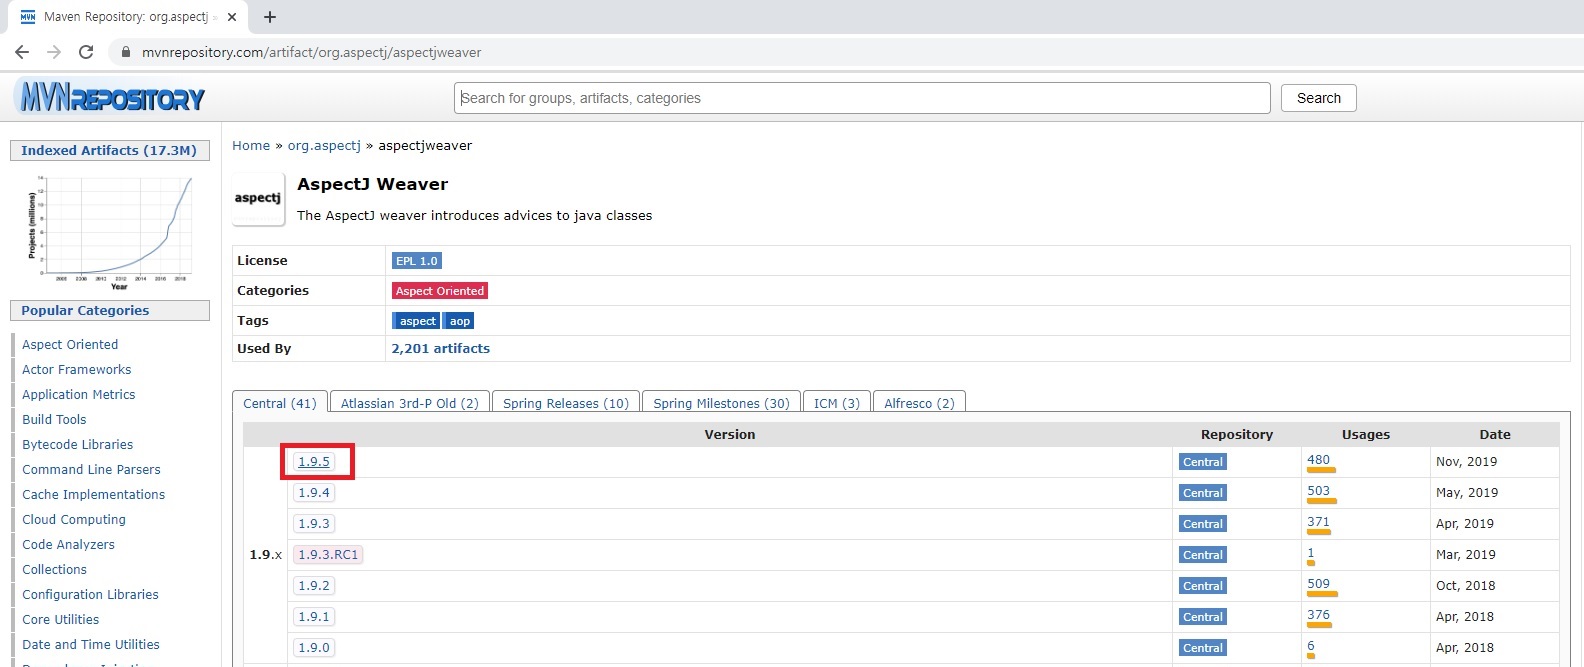Open the 376 usages link
Screen dimensions: 1584x667
coord(1318,615)
